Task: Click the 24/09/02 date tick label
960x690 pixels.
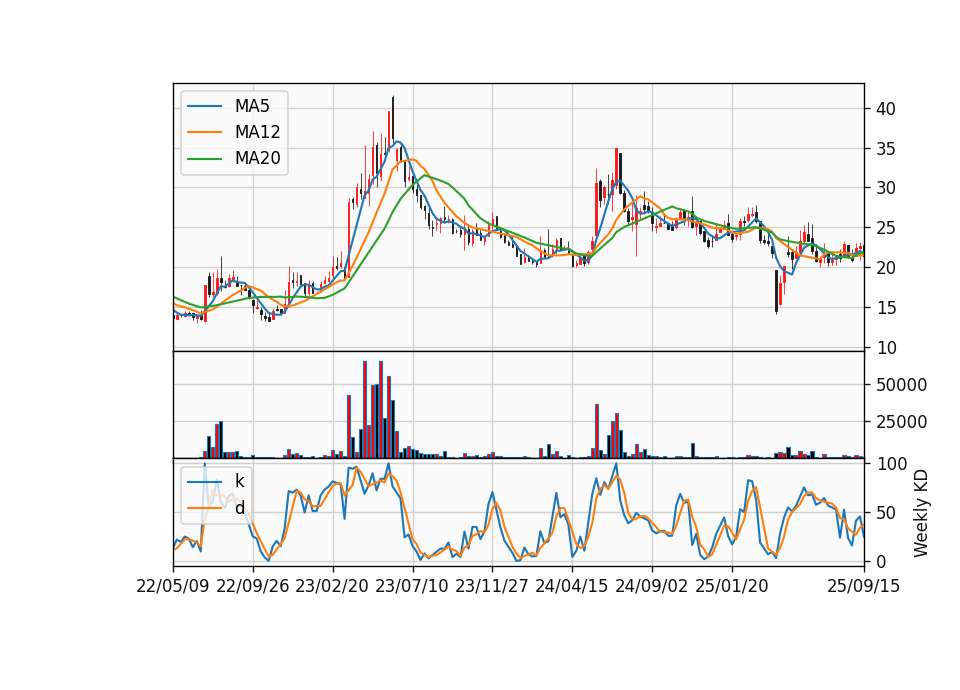Action: [x=651, y=586]
